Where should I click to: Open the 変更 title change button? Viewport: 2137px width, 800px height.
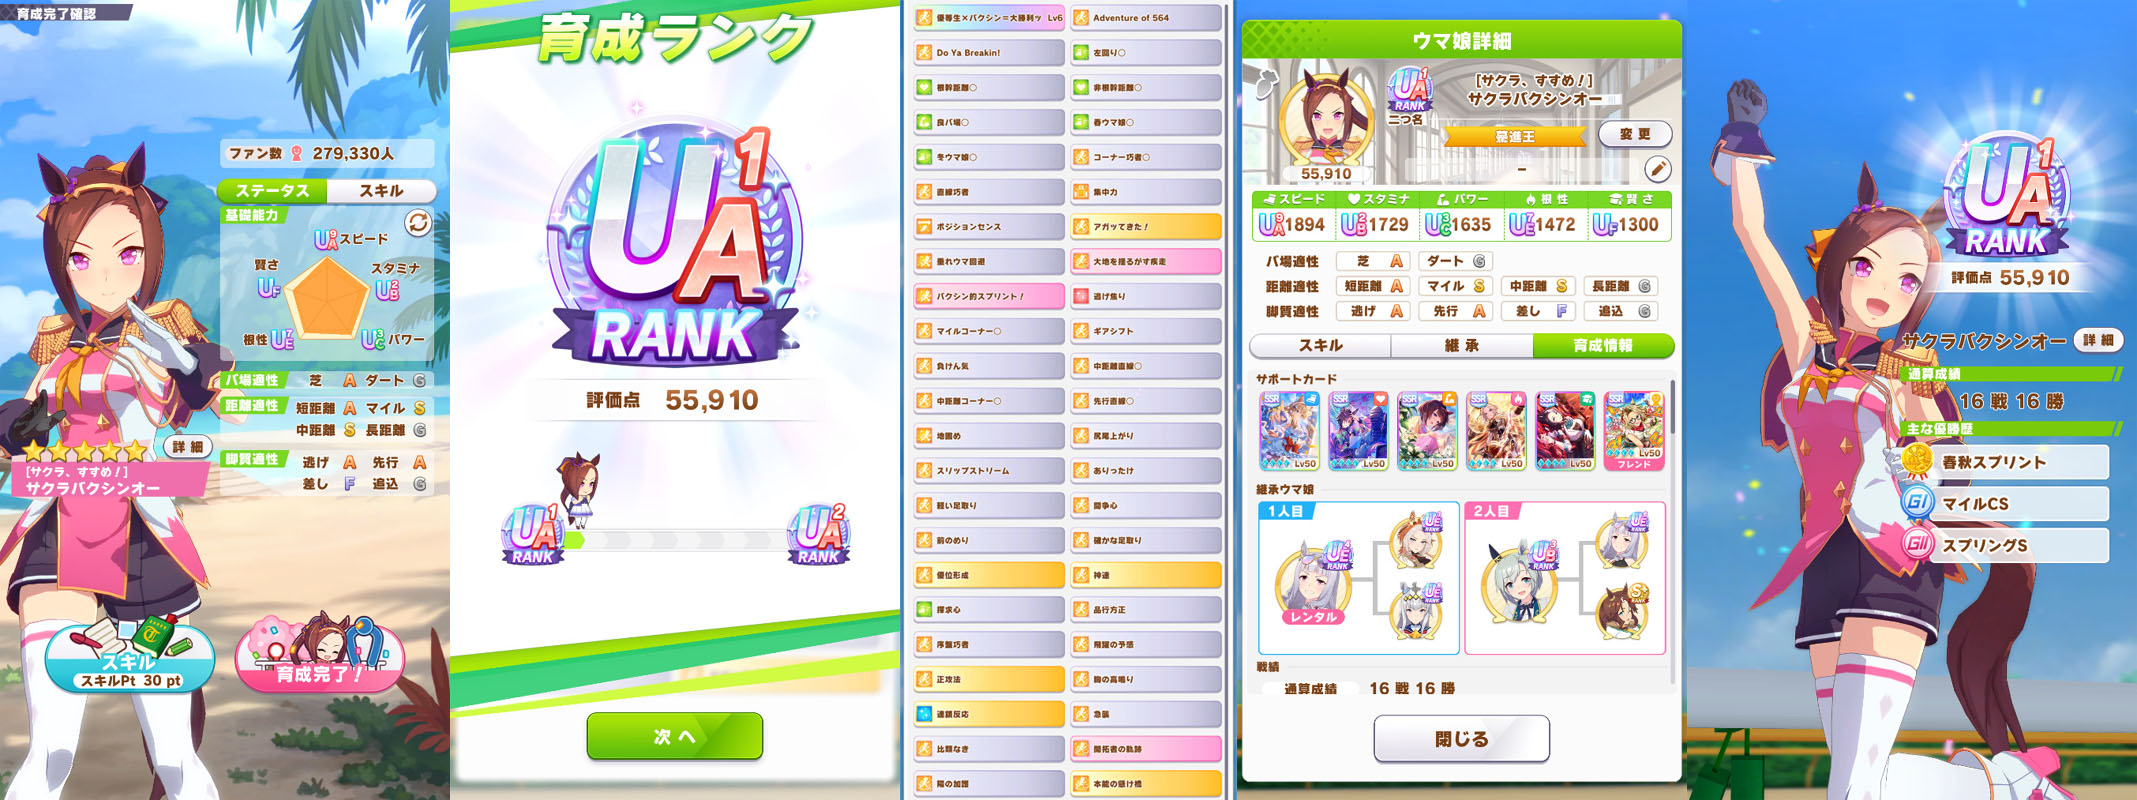pyautogui.click(x=1635, y=134)
